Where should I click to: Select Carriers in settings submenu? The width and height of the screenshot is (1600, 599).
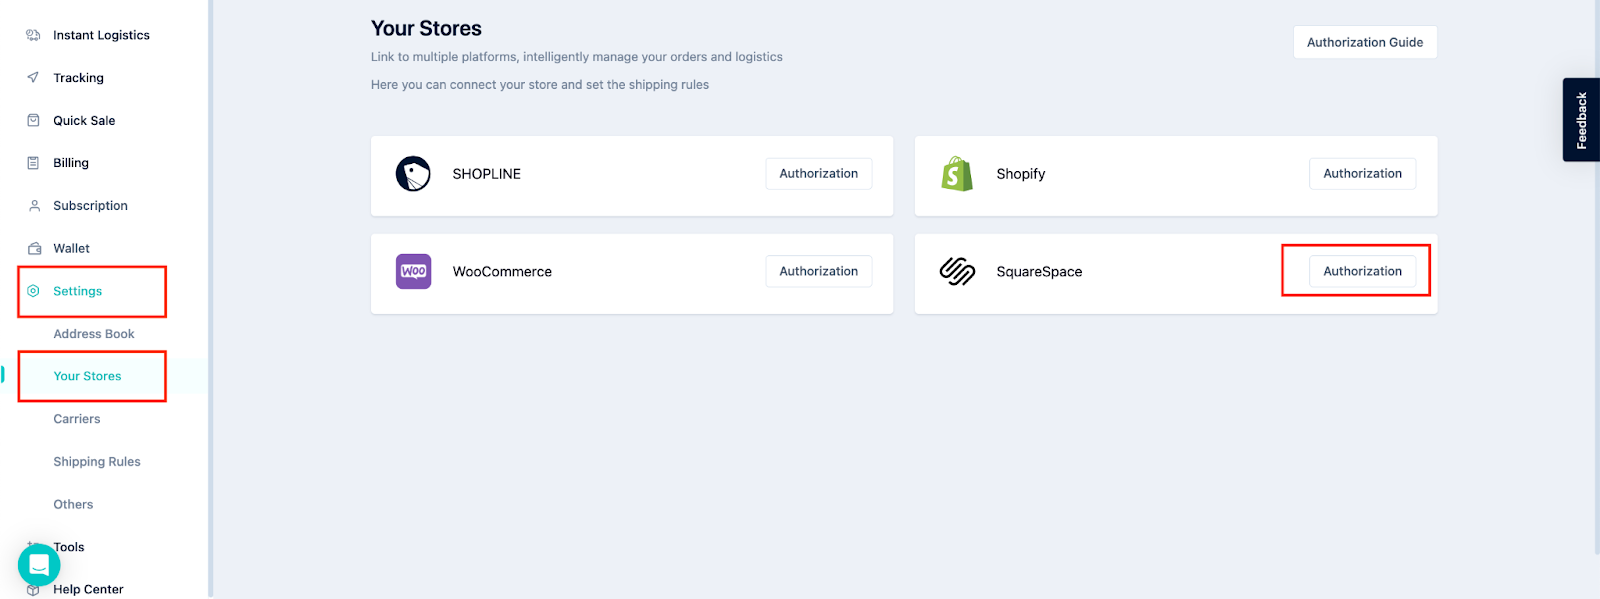77,419
